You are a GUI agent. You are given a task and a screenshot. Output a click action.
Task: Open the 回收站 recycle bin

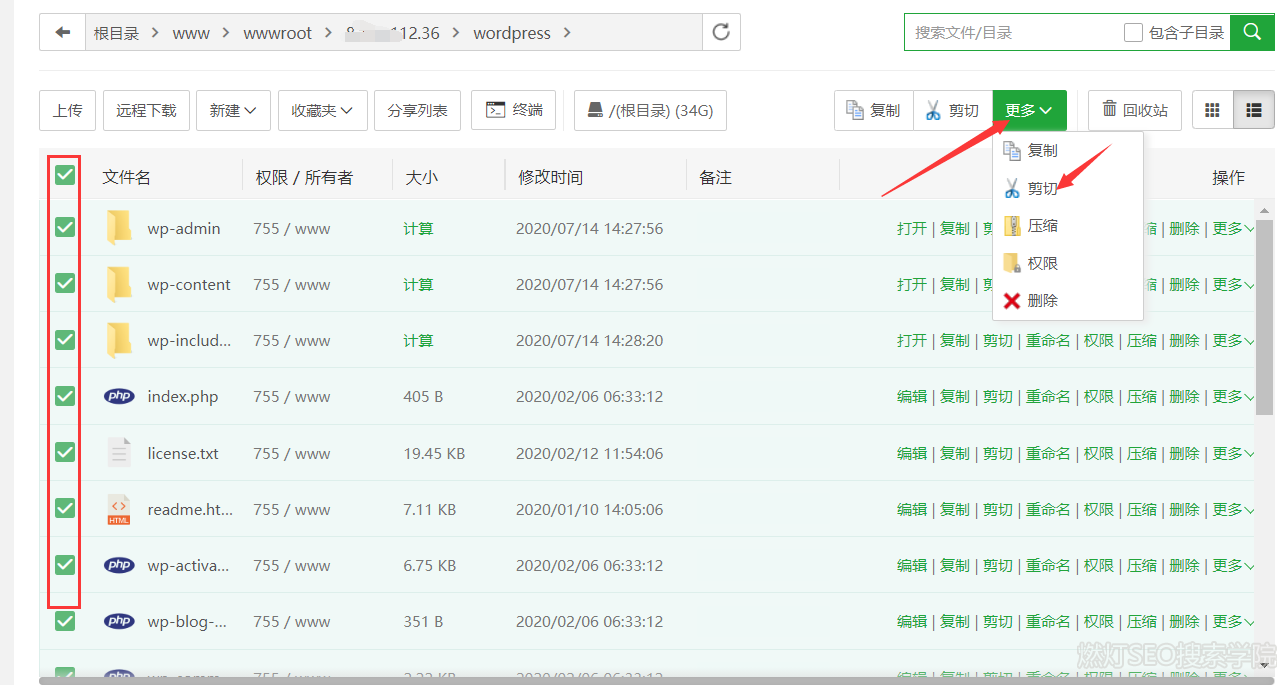[x=1135, y=110]
